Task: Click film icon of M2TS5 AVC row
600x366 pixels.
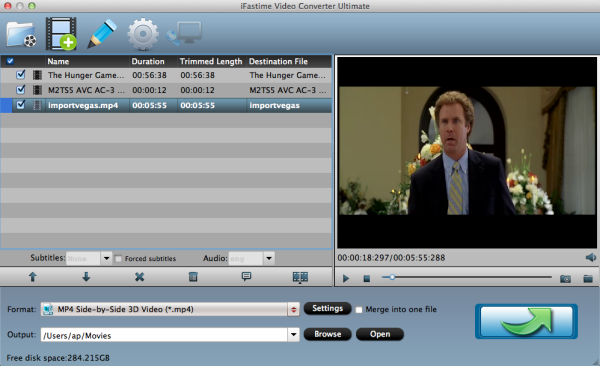Action: coord(37,90)
